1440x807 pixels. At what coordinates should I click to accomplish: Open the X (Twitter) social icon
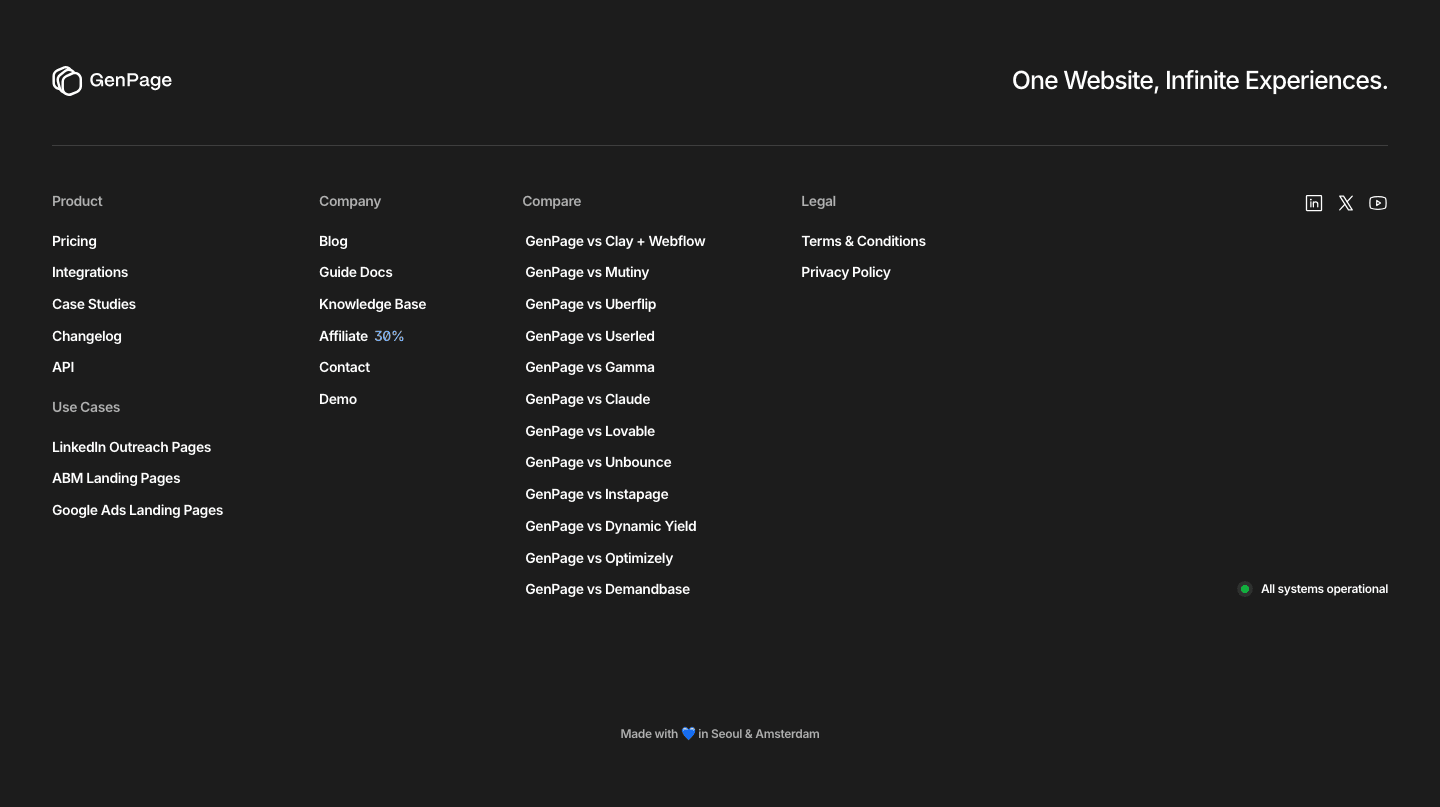tap(1346, 203)
